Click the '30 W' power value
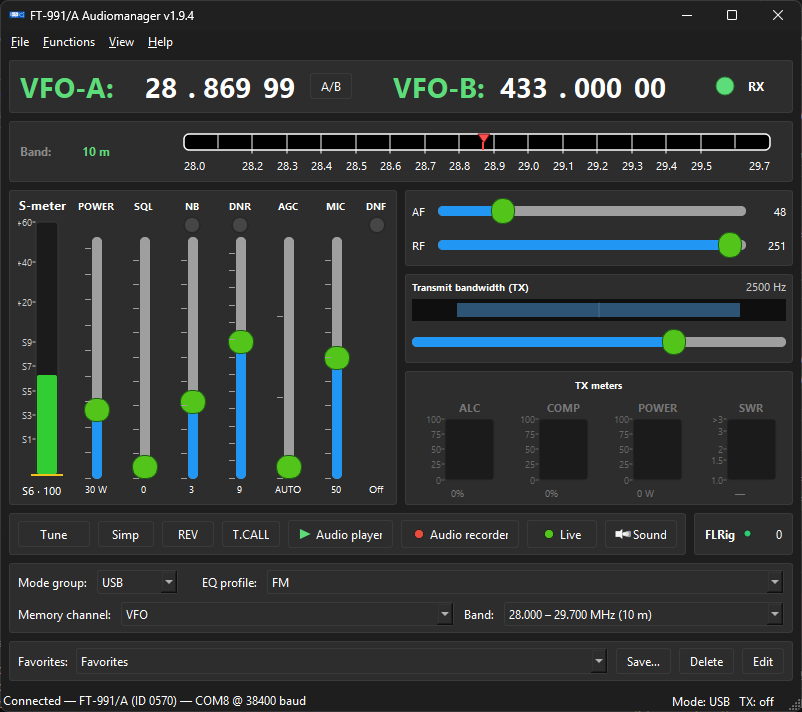 click(96, 490)
